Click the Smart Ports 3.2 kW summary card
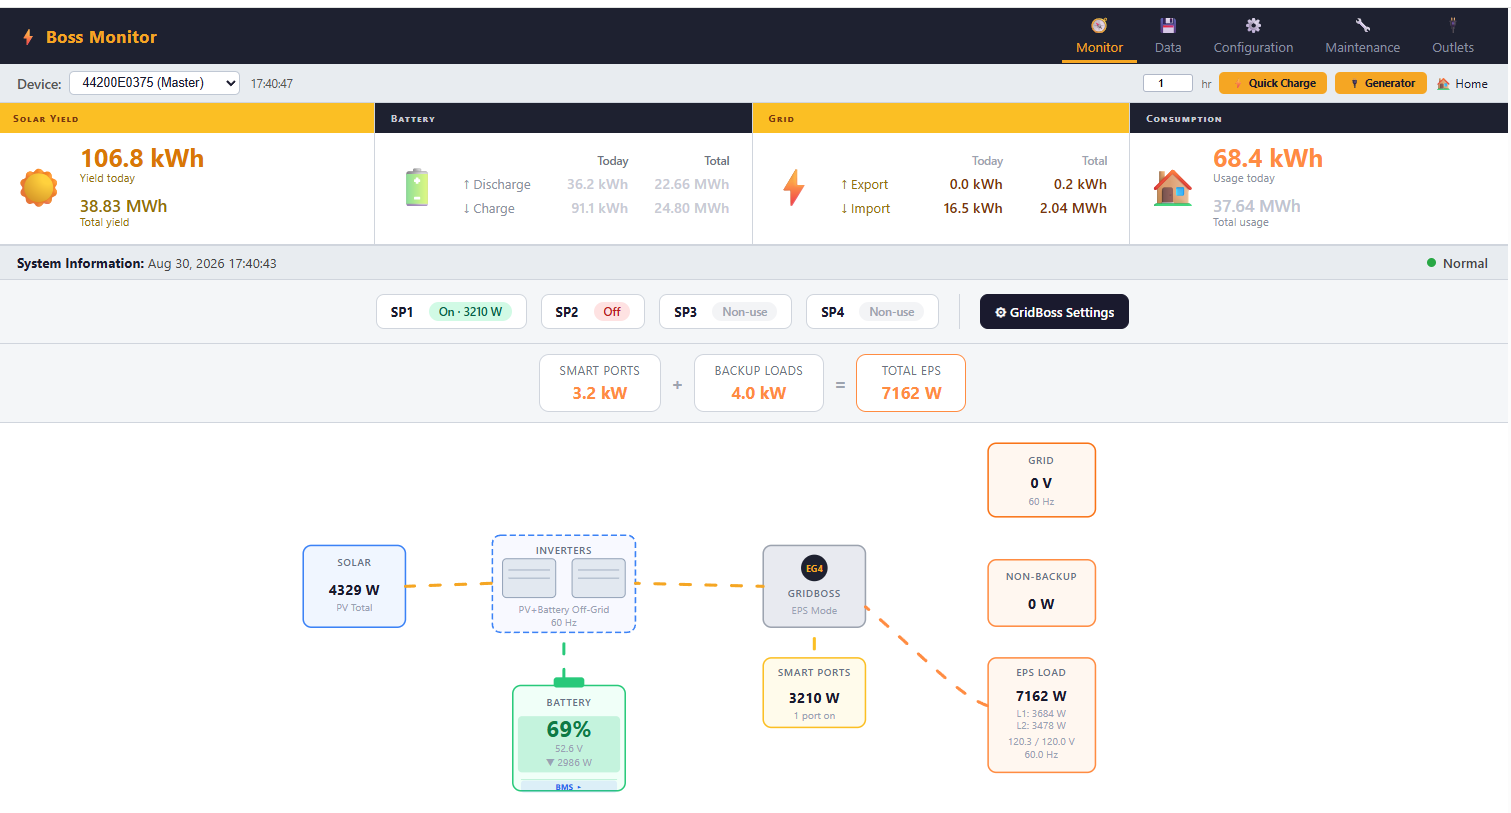 pos(599,383)
